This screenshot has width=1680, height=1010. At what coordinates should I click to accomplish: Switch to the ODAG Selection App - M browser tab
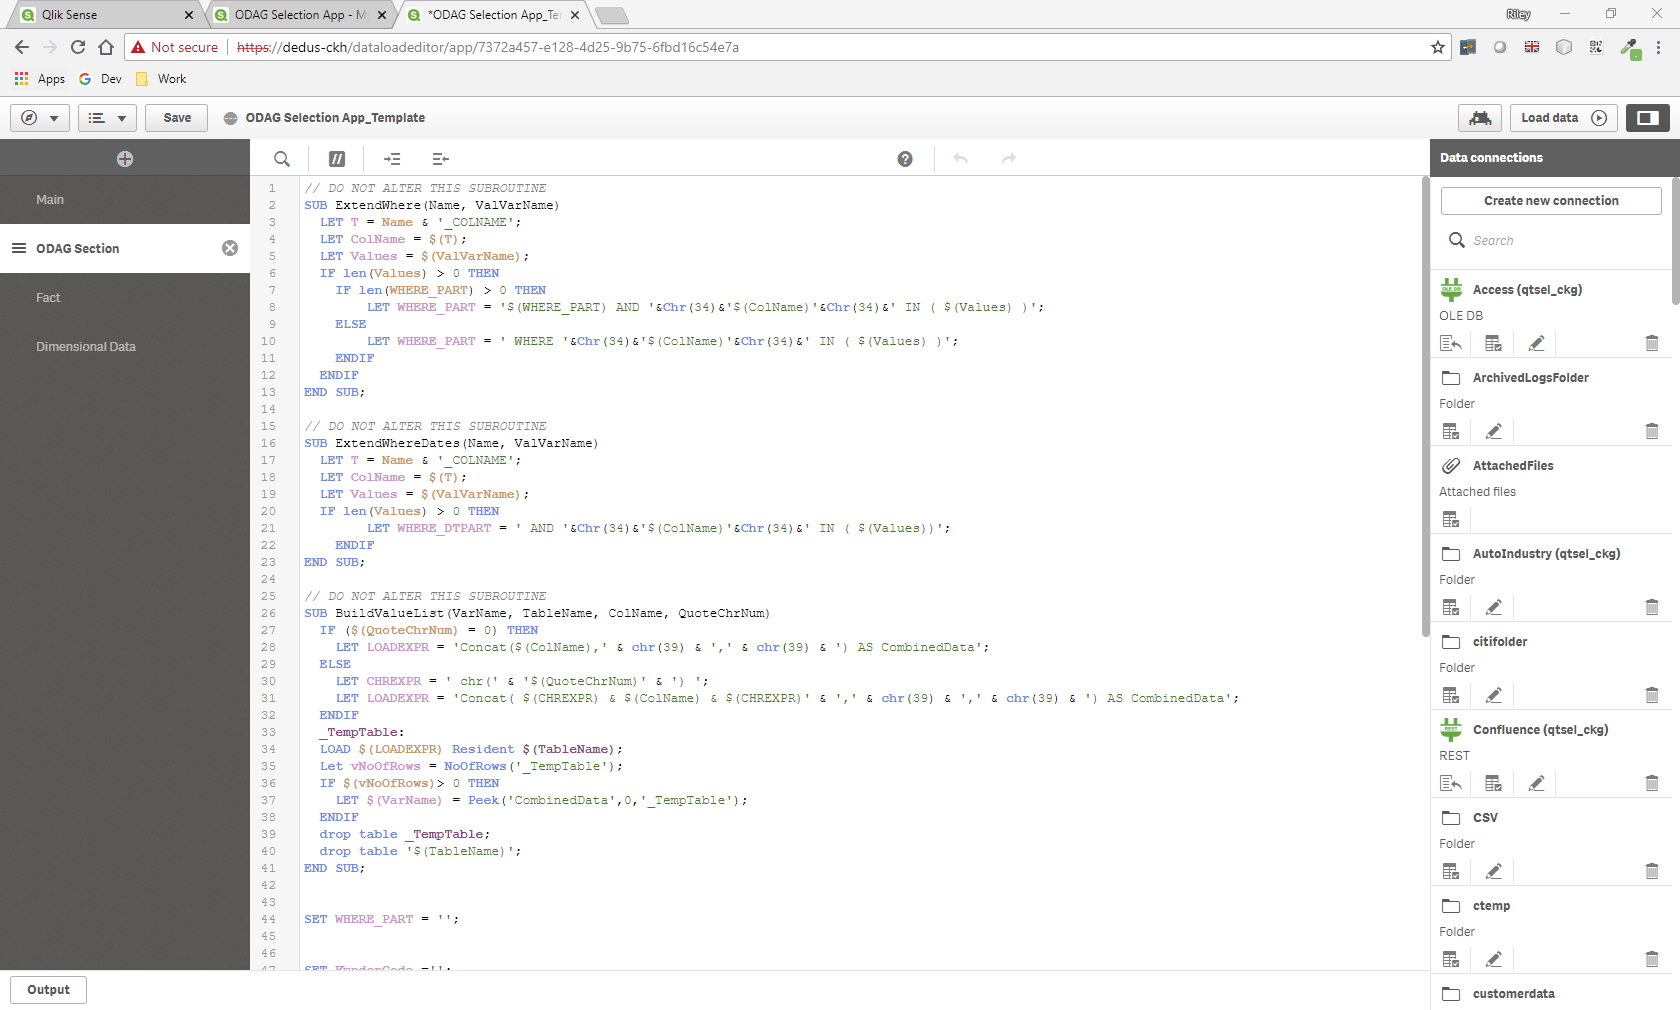pyautogui.click(x=300, y=15)
